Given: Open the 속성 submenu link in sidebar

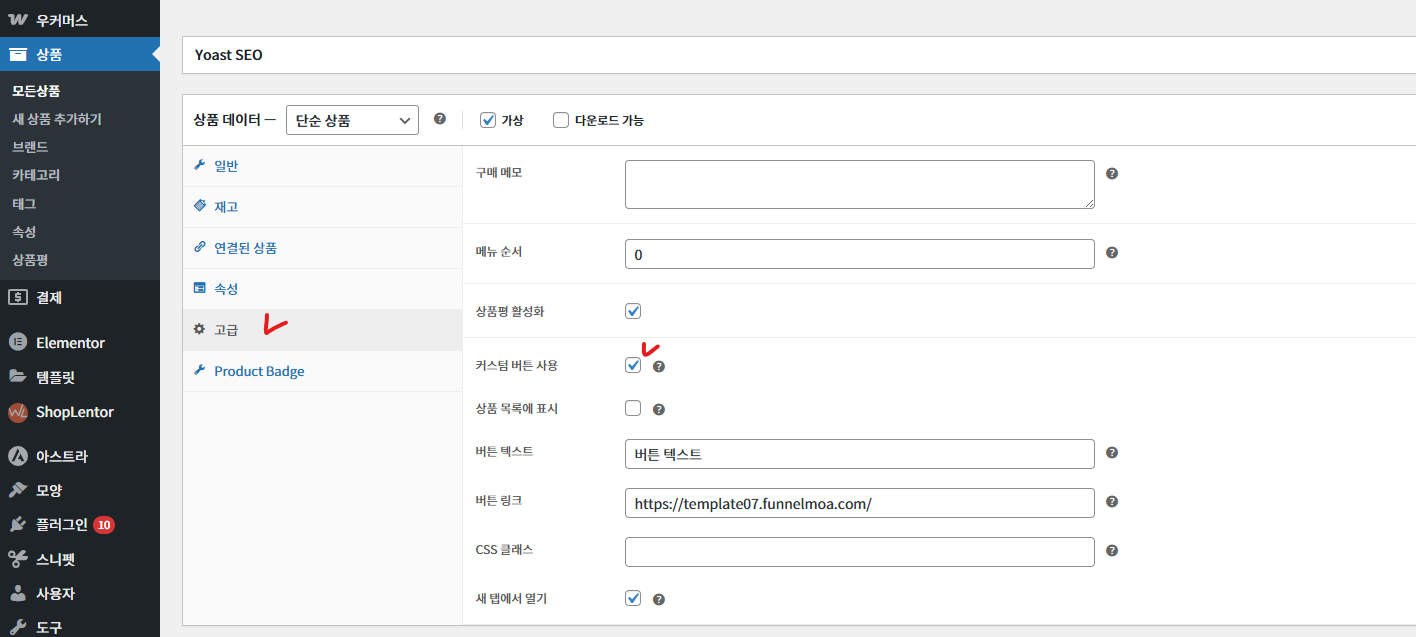Looking at the screenshot, I should coord(24,231).
